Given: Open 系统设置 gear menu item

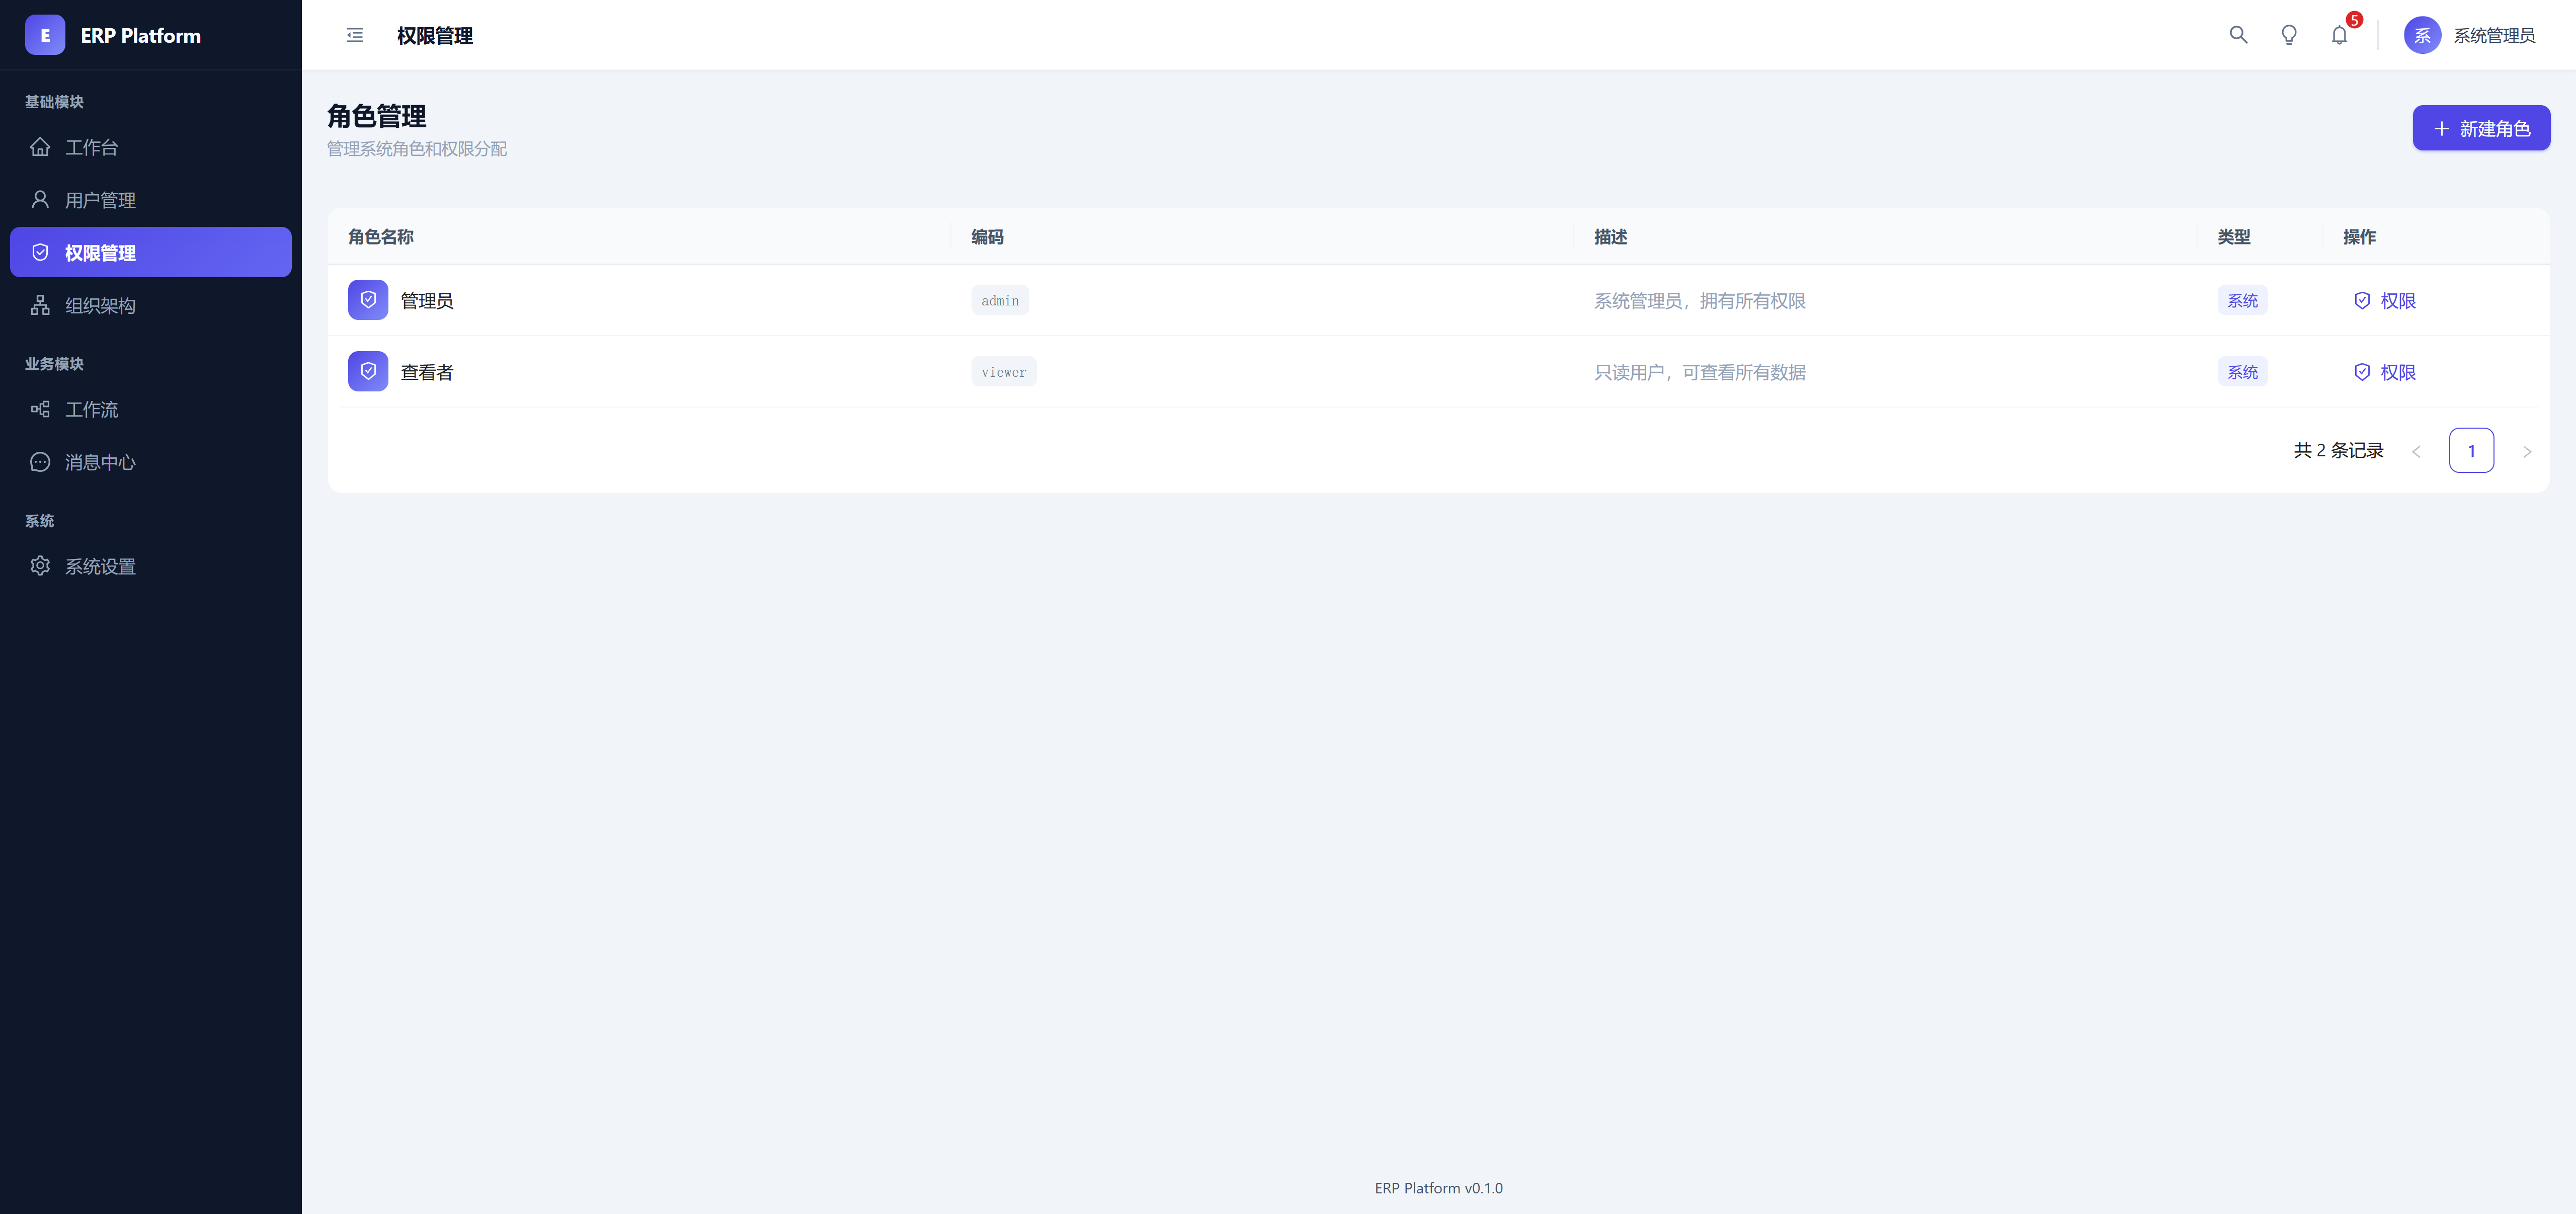Looking at the screenshot, I should [x=100, y=566].
